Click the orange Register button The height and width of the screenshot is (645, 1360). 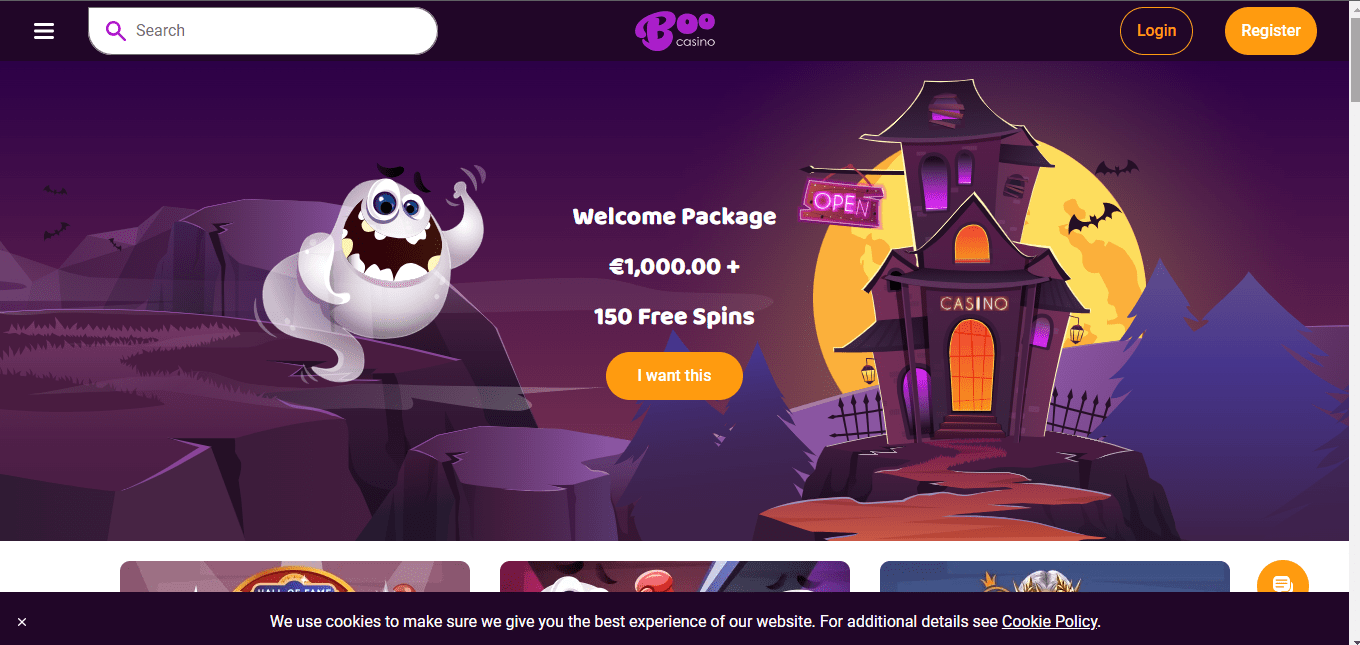click(x=1271, y=31)
